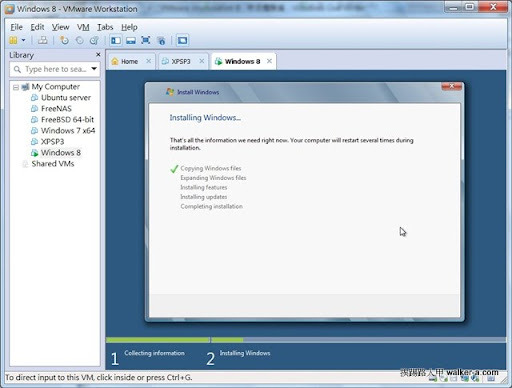Take a snapshot of this virtual machine

(64, 41)
